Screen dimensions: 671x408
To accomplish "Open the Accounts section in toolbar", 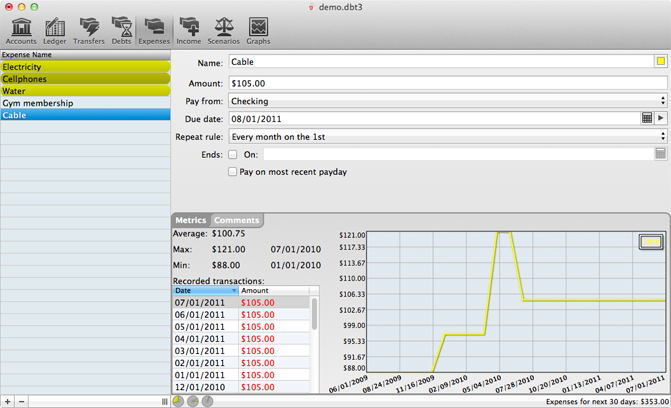I will pyautogui.click(x=20, y=30).
